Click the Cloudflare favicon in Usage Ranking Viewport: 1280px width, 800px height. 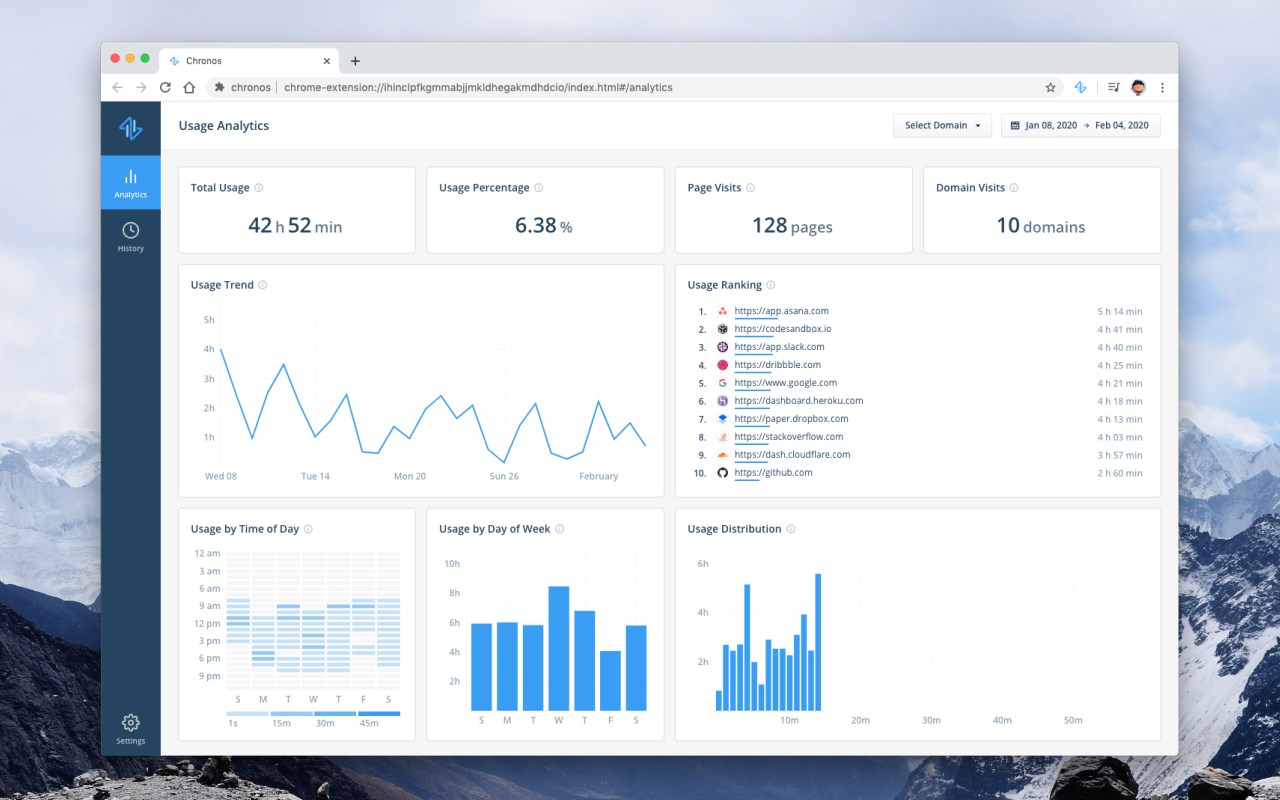coord(723,455)
